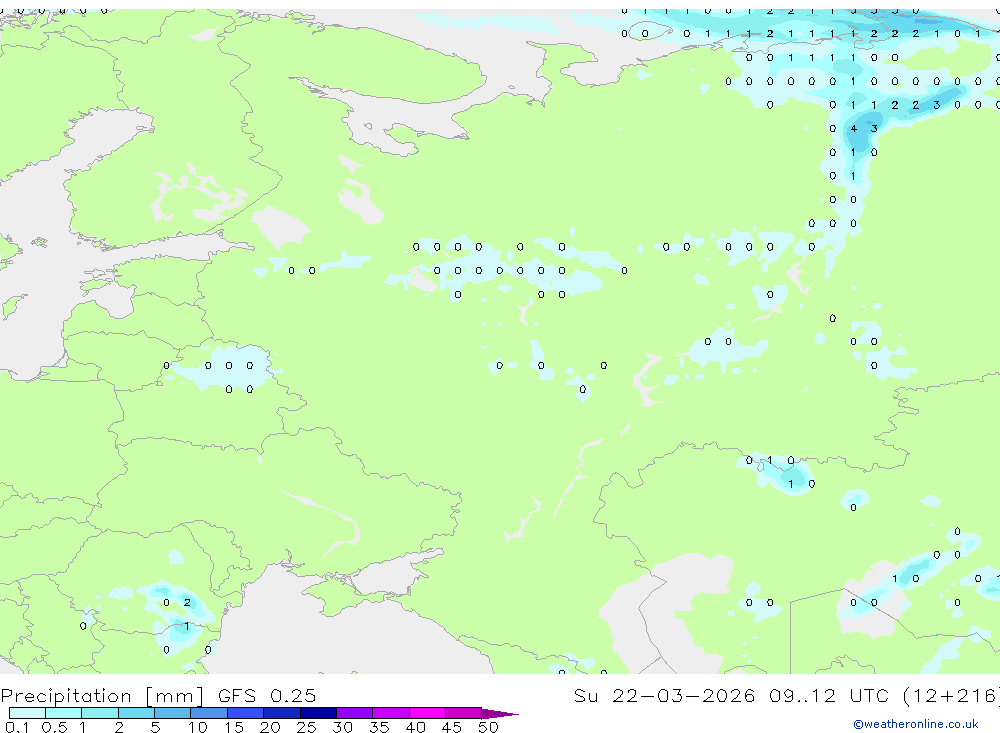
Task: Click the '09..12 UTC' time label
Action: (829, 695)
